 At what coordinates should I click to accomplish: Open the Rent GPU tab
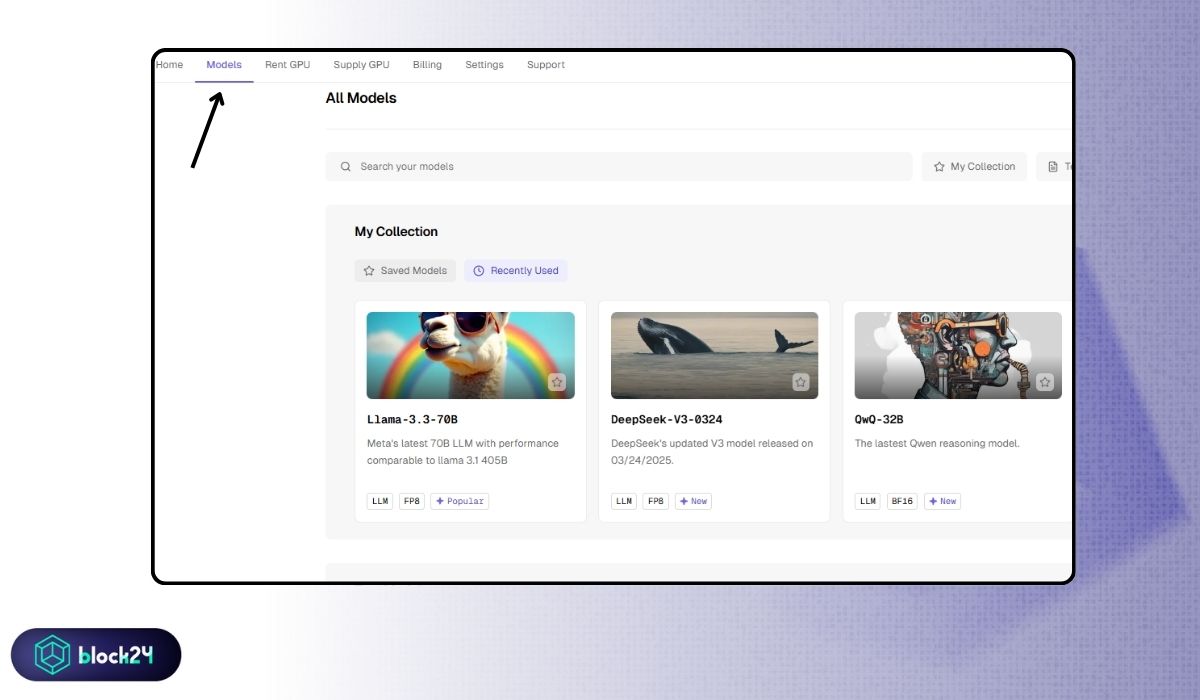point(288,65)
